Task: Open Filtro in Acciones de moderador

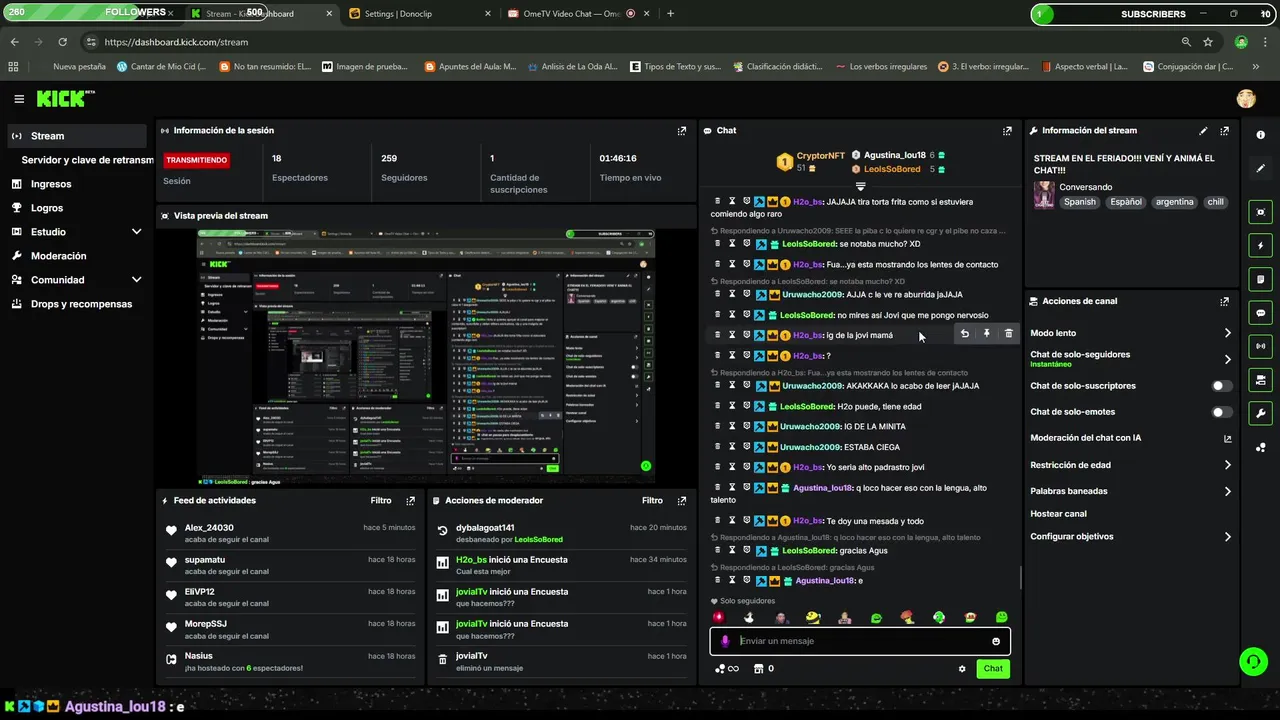Action: pyautogui.click(x=652, y=501)
